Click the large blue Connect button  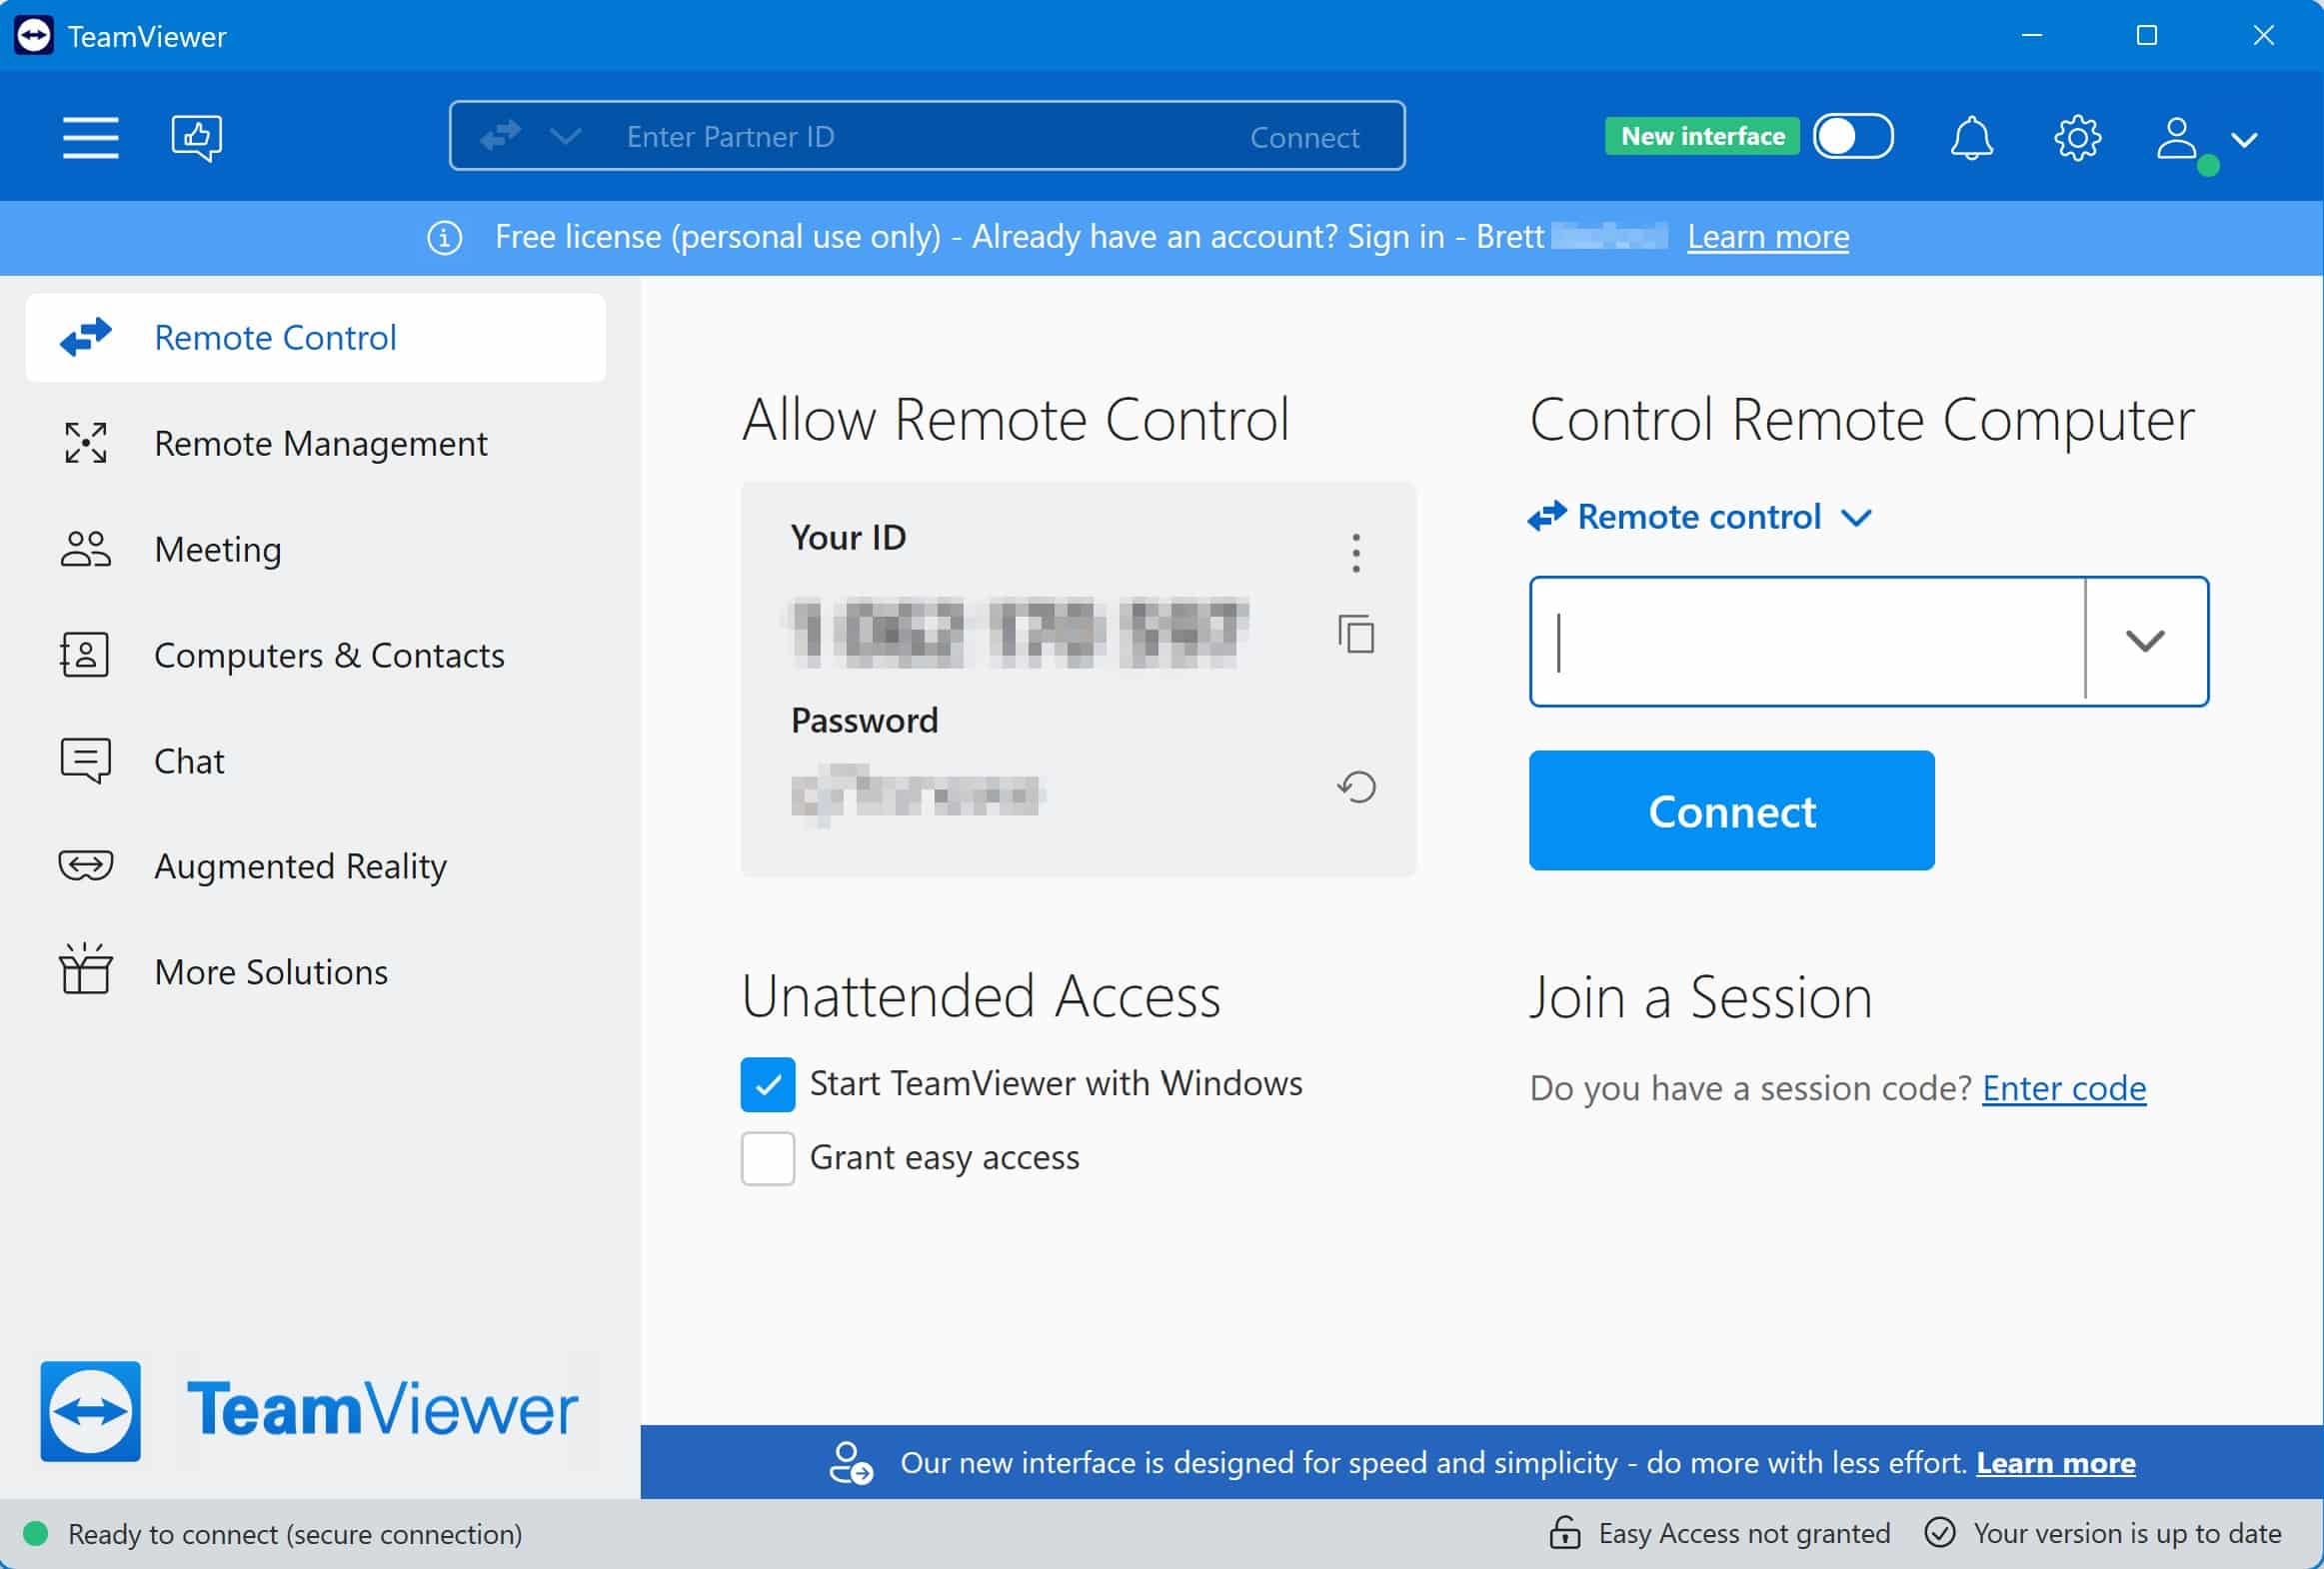coord(1731,810)
